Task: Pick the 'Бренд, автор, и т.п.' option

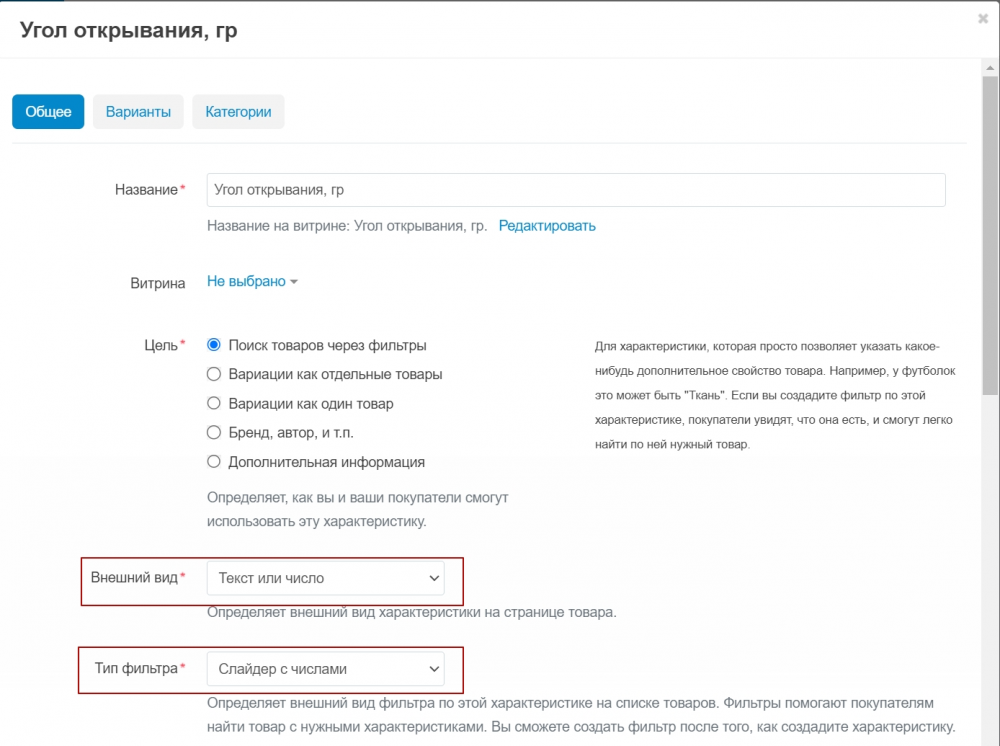Action: [x=213, y=432]
